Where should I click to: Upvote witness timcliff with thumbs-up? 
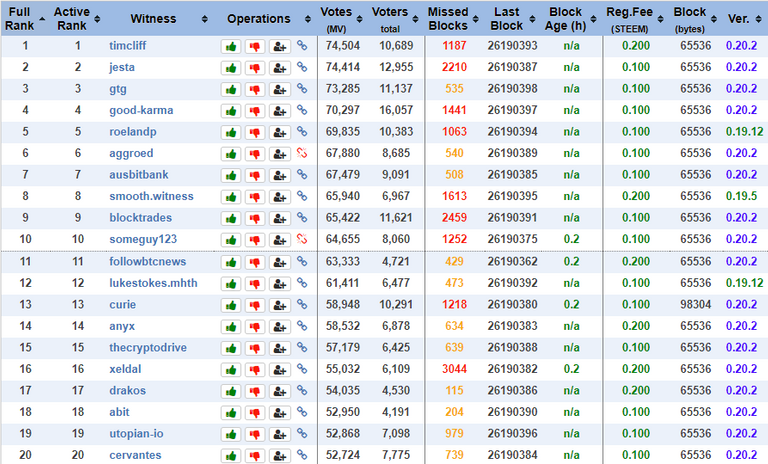point(231,47)
